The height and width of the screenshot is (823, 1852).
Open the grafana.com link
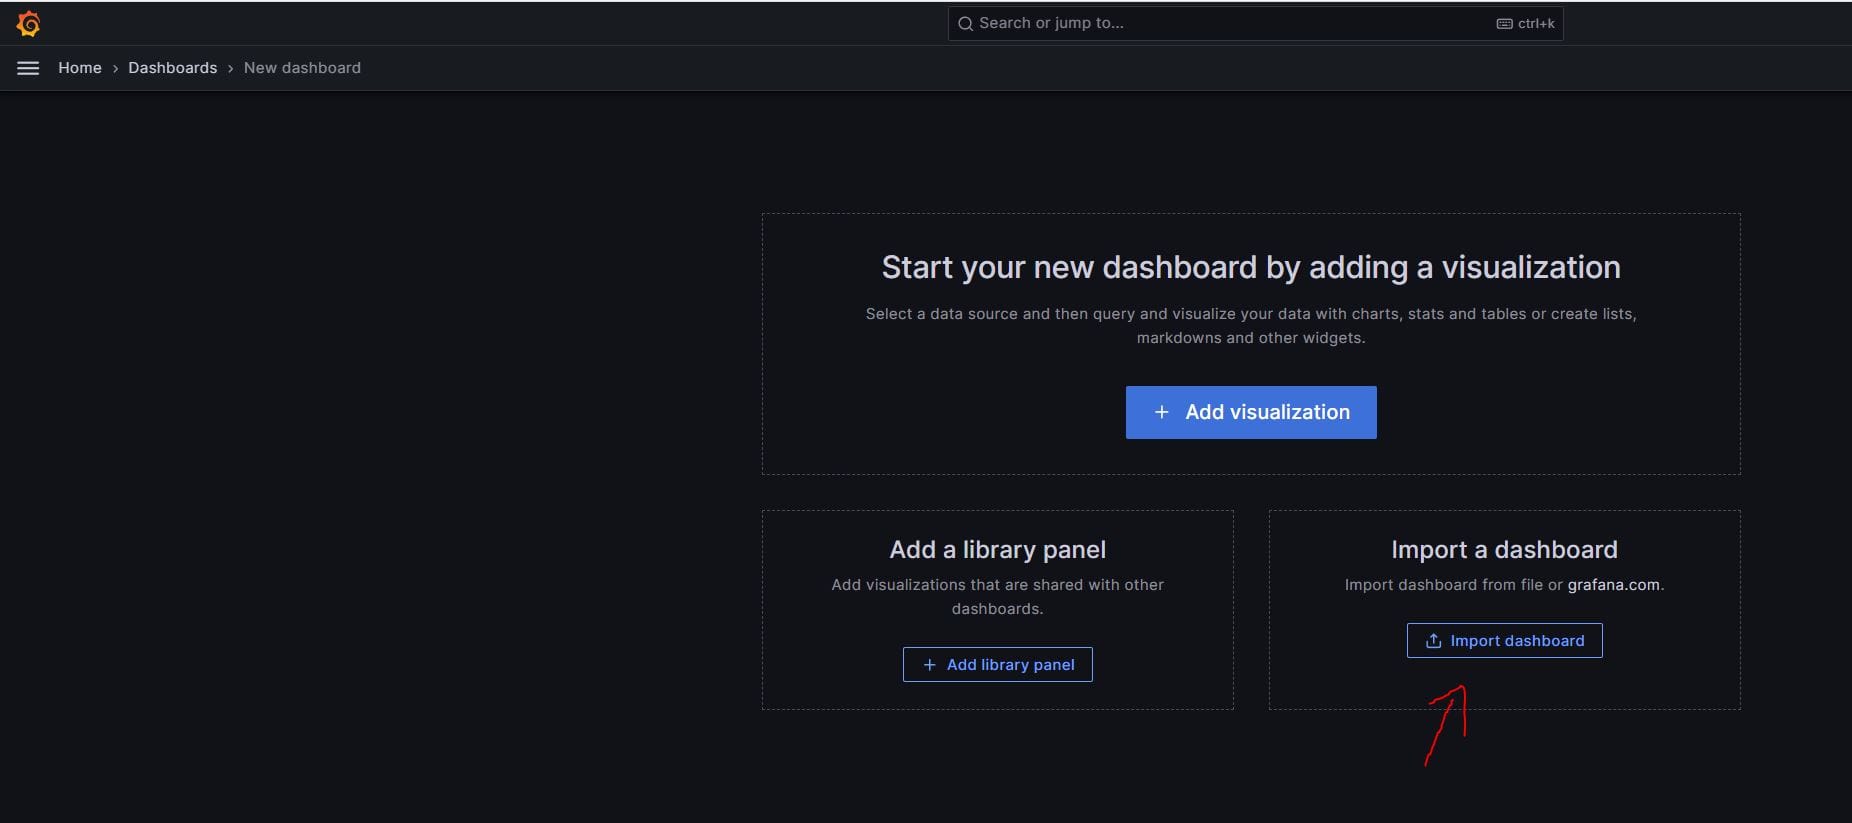pos(1613,585)
